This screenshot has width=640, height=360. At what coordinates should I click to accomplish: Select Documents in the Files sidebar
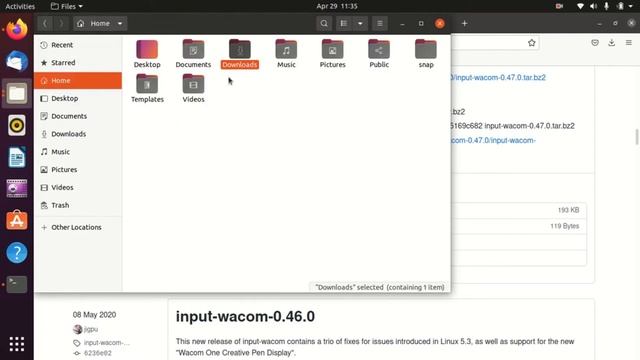(78, 116)
